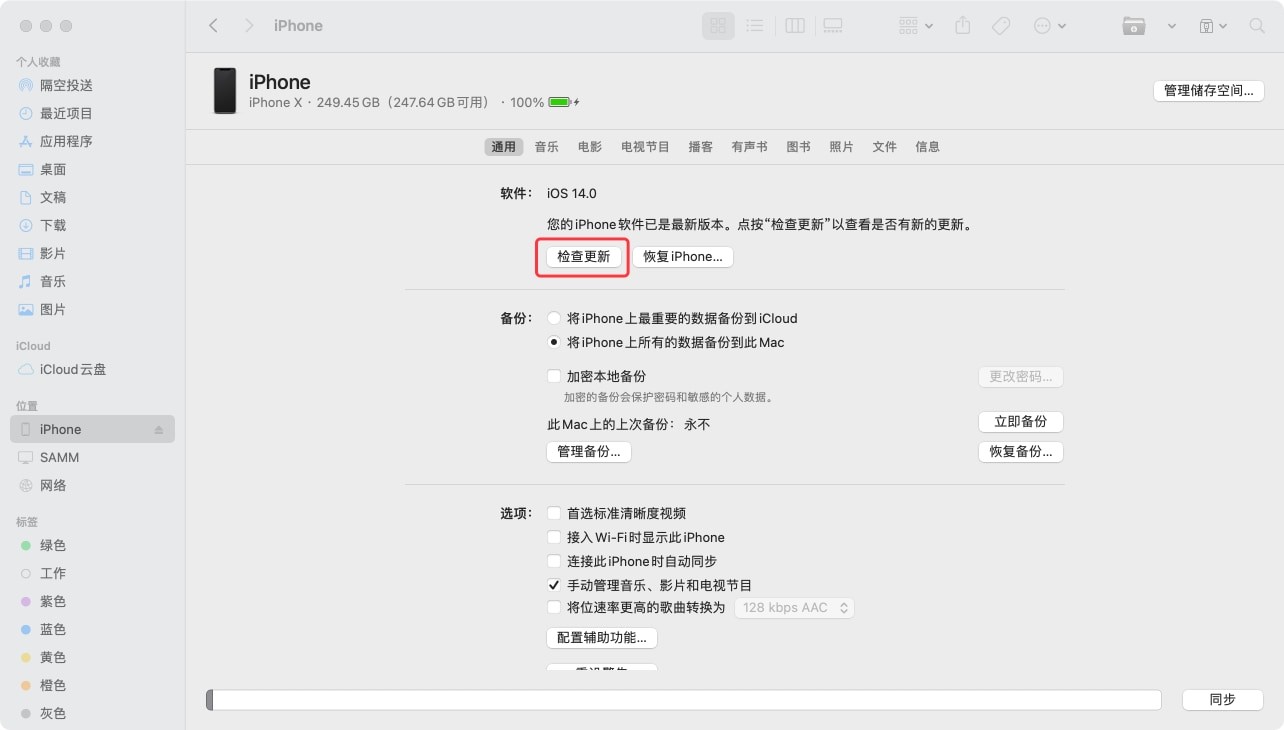Screen dimensions: 1284x730
Task: Switch Finder to list view
Action: [x=755, y=26]
